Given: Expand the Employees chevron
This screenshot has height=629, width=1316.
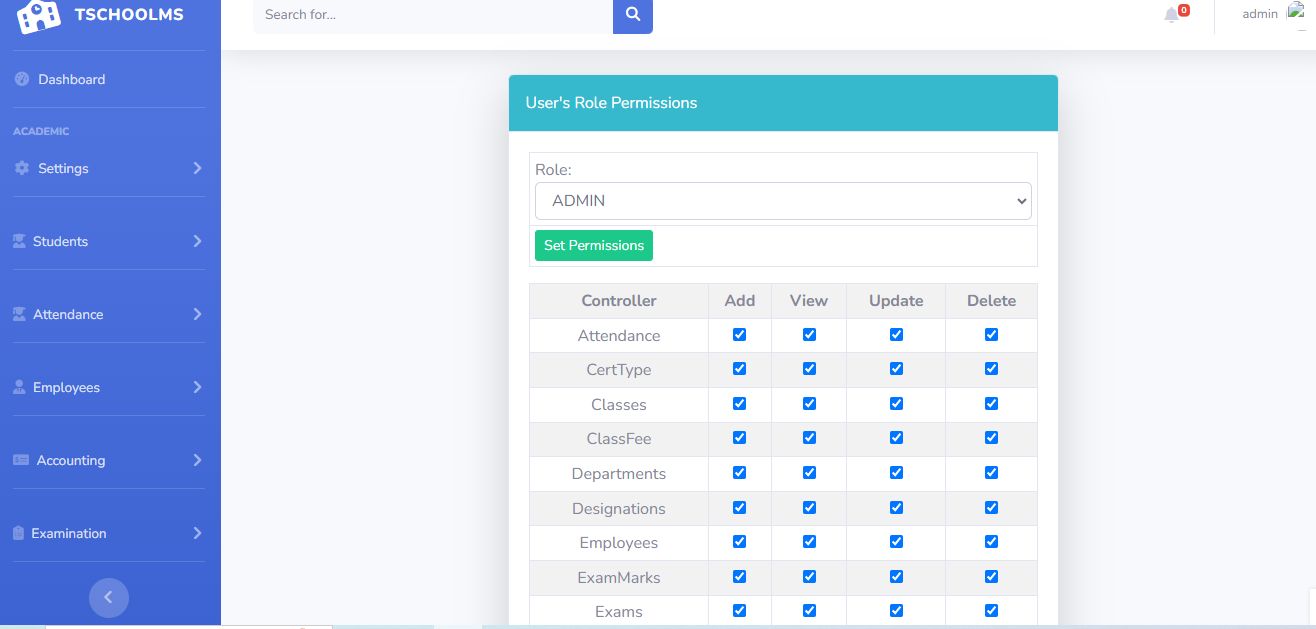Looking at the screenshot, I should [x=197, y=387].
